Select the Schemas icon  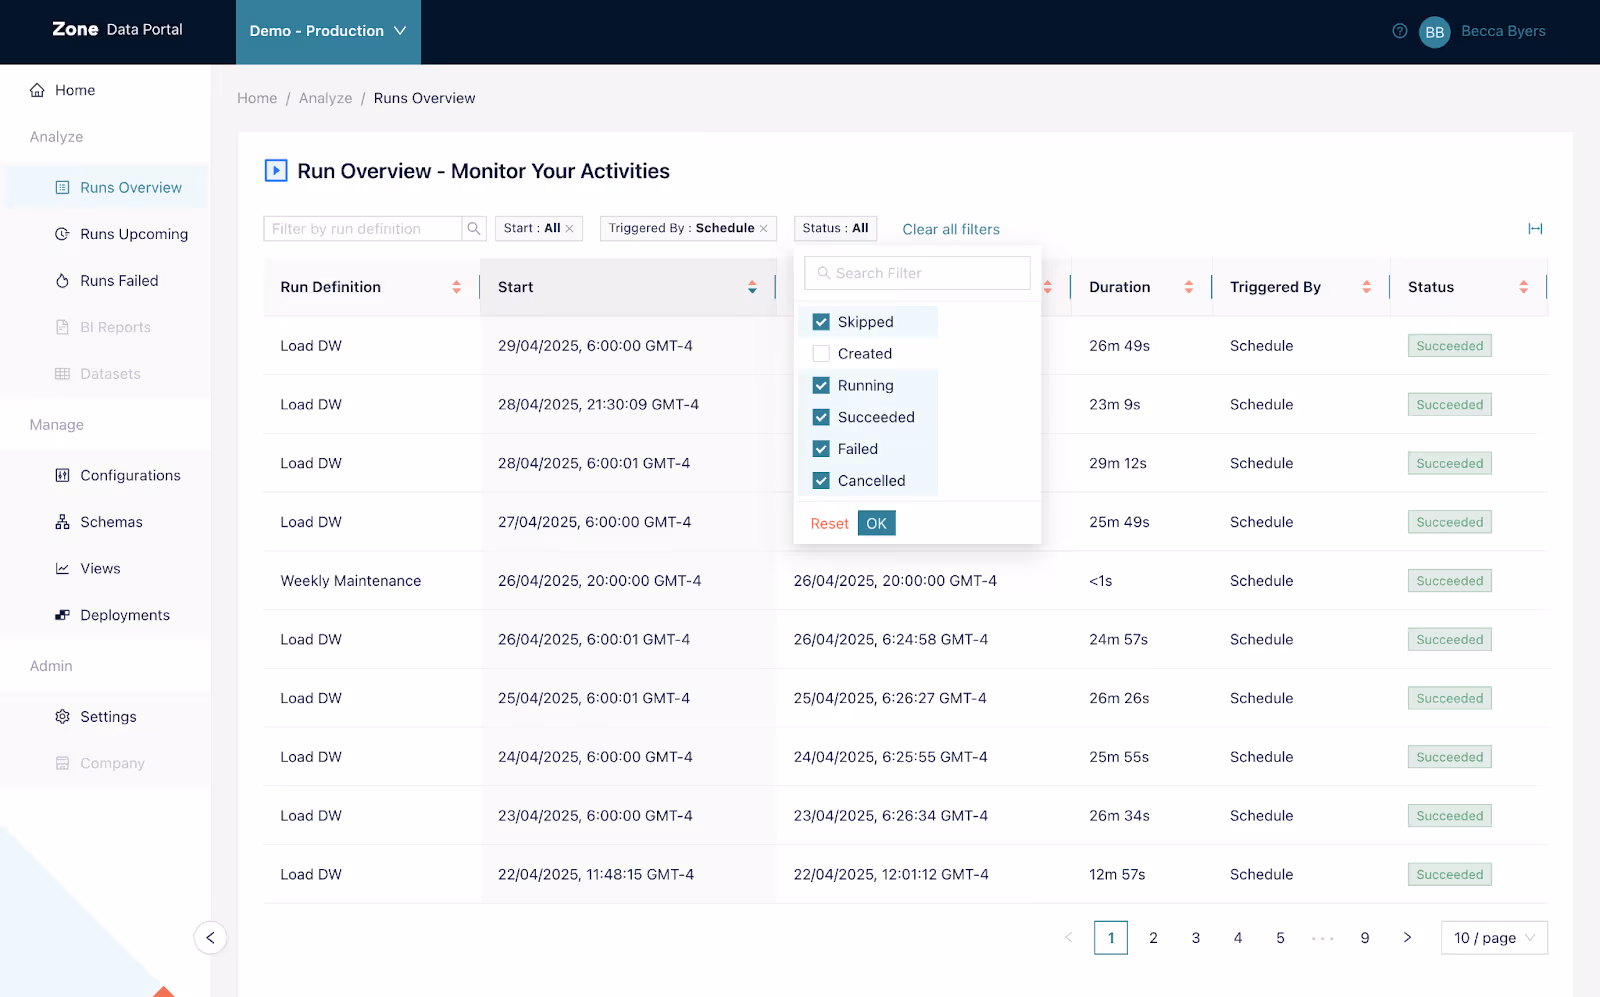click(x=61, y=521)
